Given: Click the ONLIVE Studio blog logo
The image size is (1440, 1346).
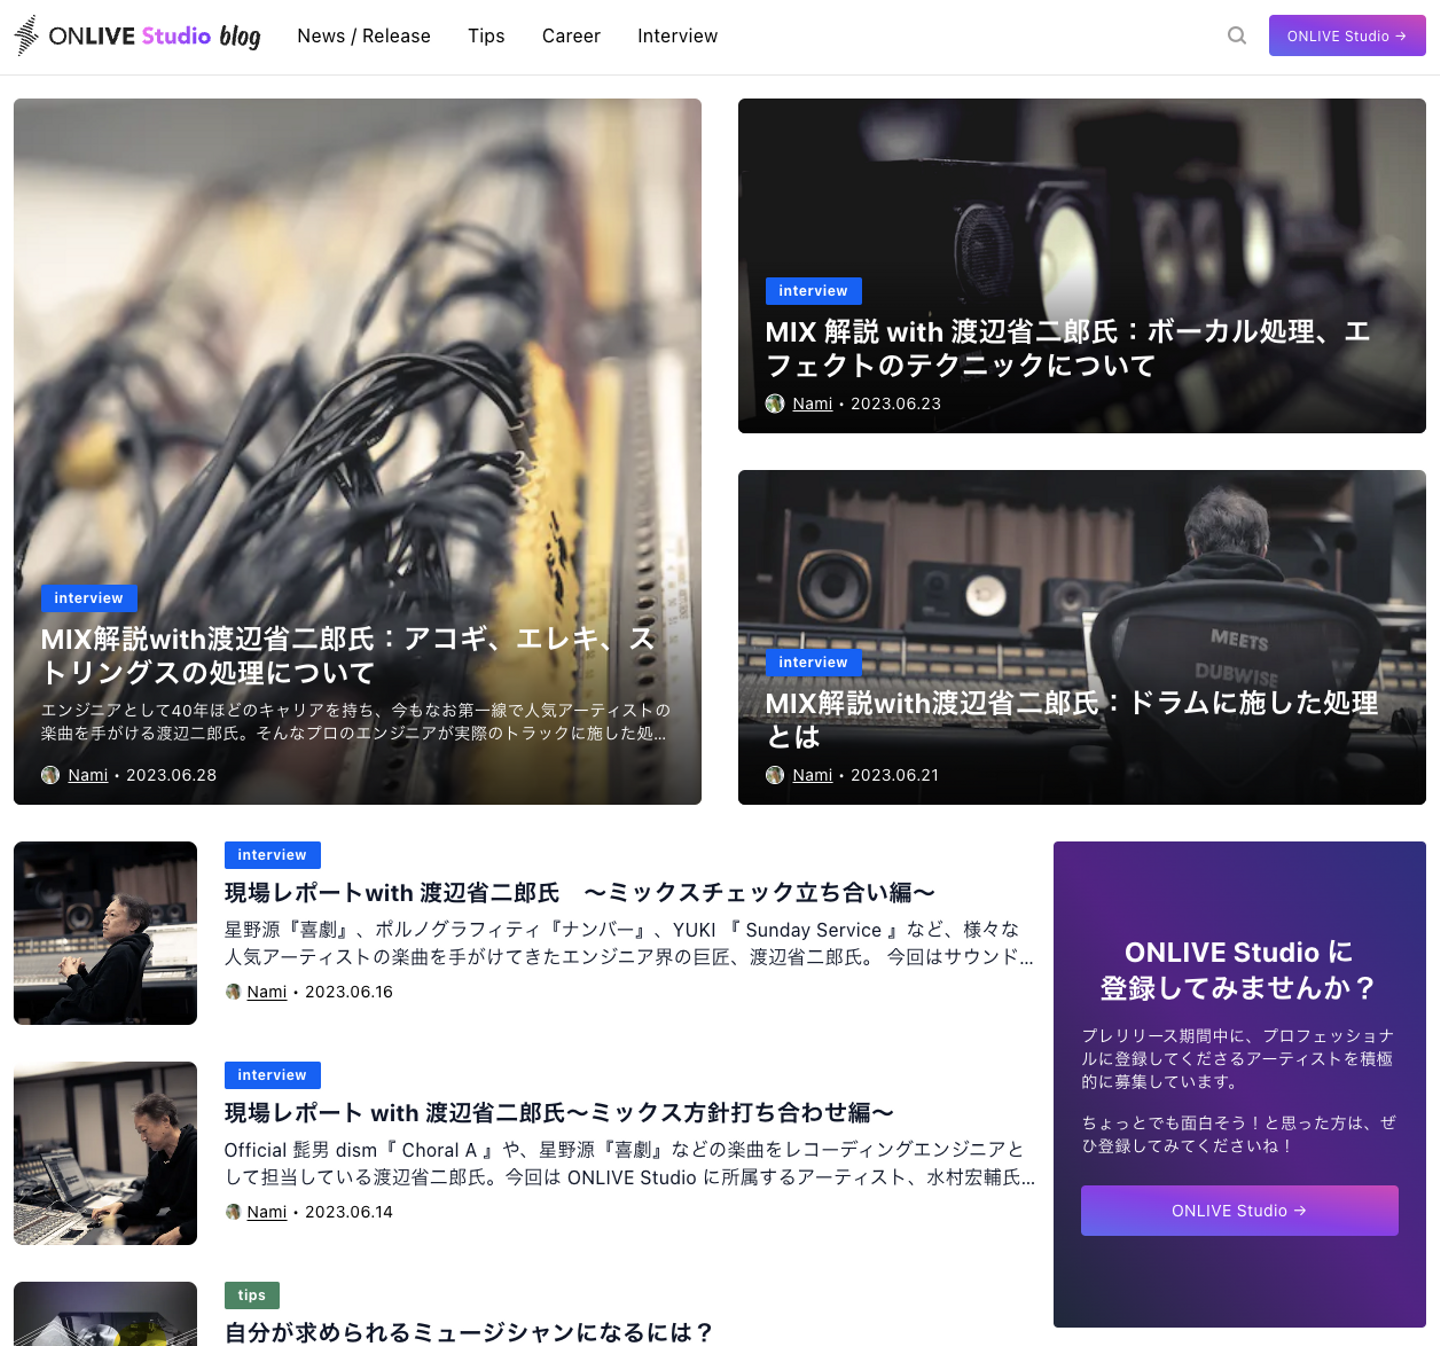Looking at the screenshot, I should (x=137, y=36).
